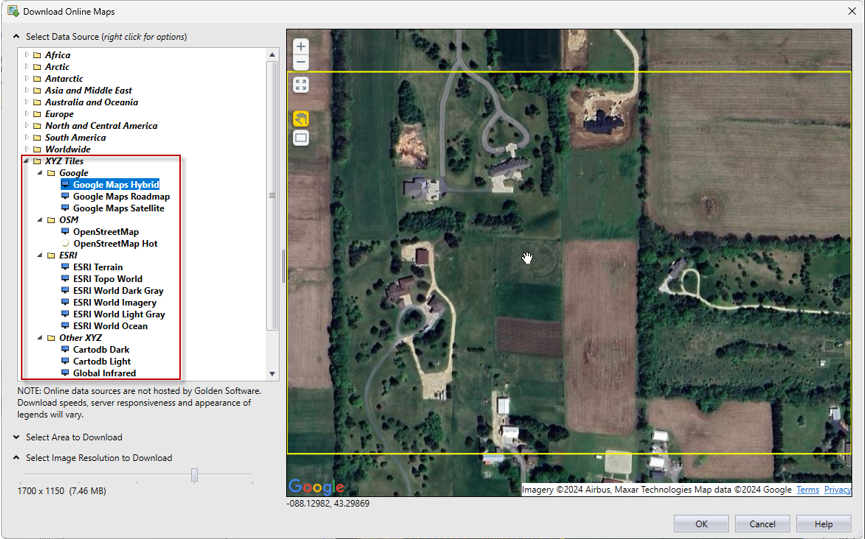The width and height of the screenshot is (865, 539).
Task: Activate the pan hand tool
Action: pyautogui.click(x=301, y=119)
